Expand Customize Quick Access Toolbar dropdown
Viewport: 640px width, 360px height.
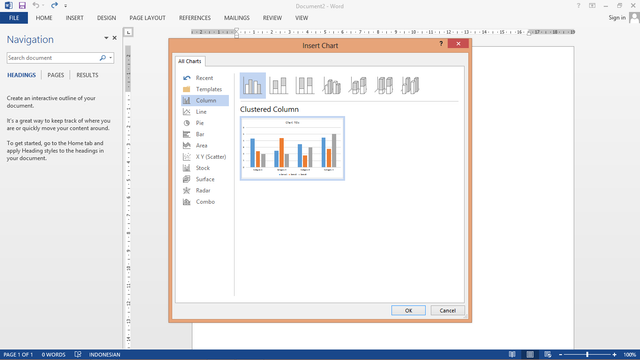[65, 6]
